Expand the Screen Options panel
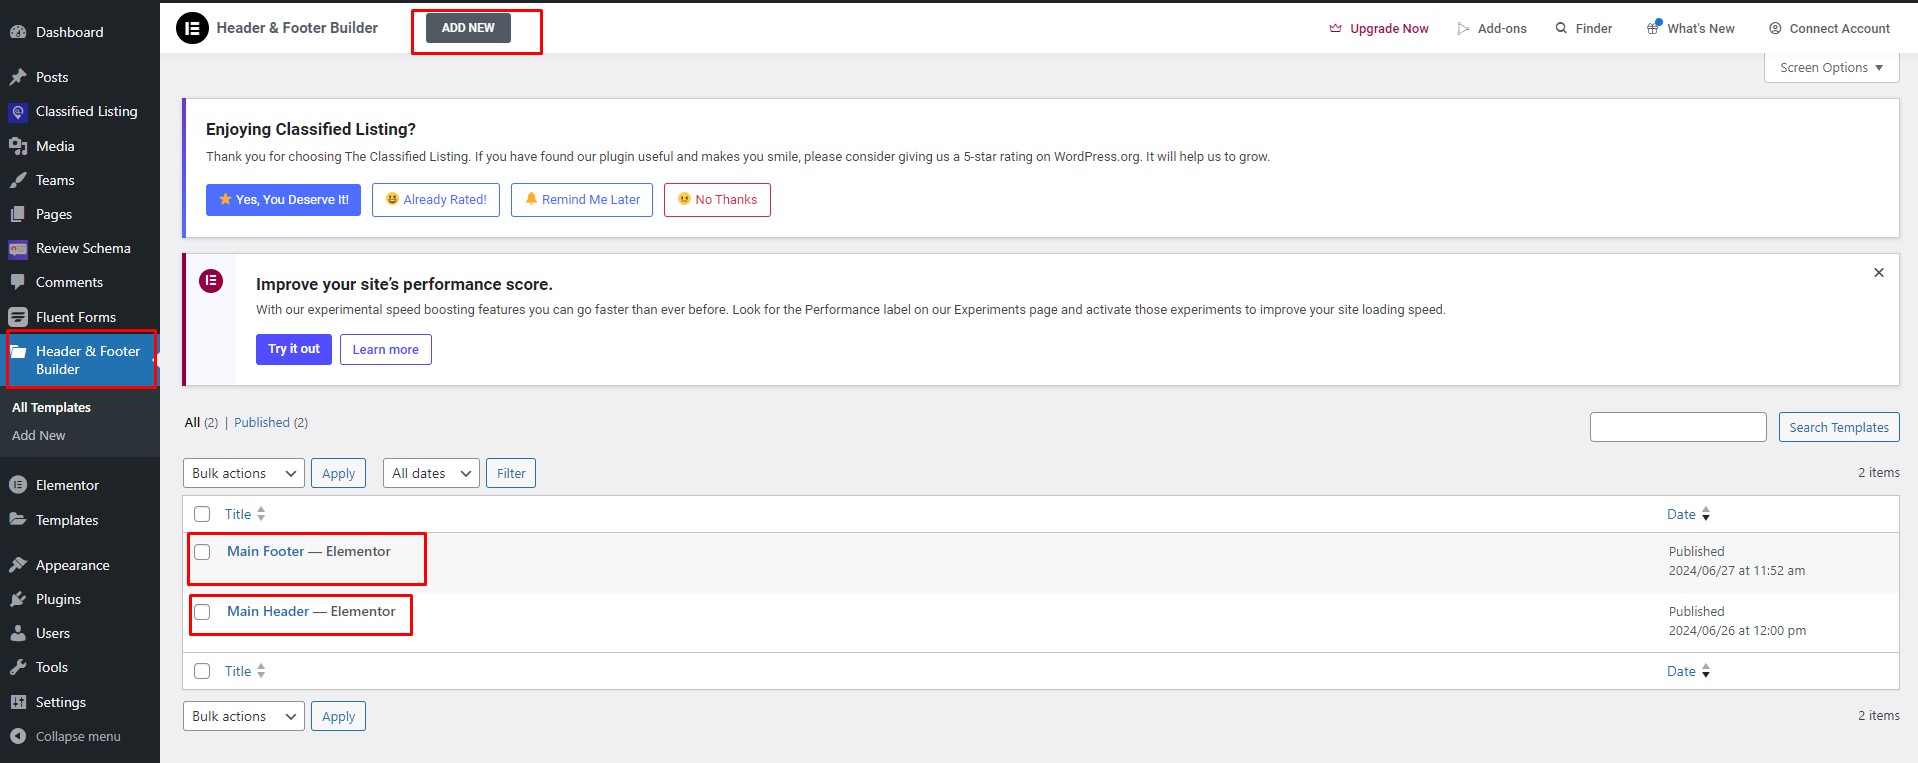Screen dimensions: 1918x763 point(1831,68)
